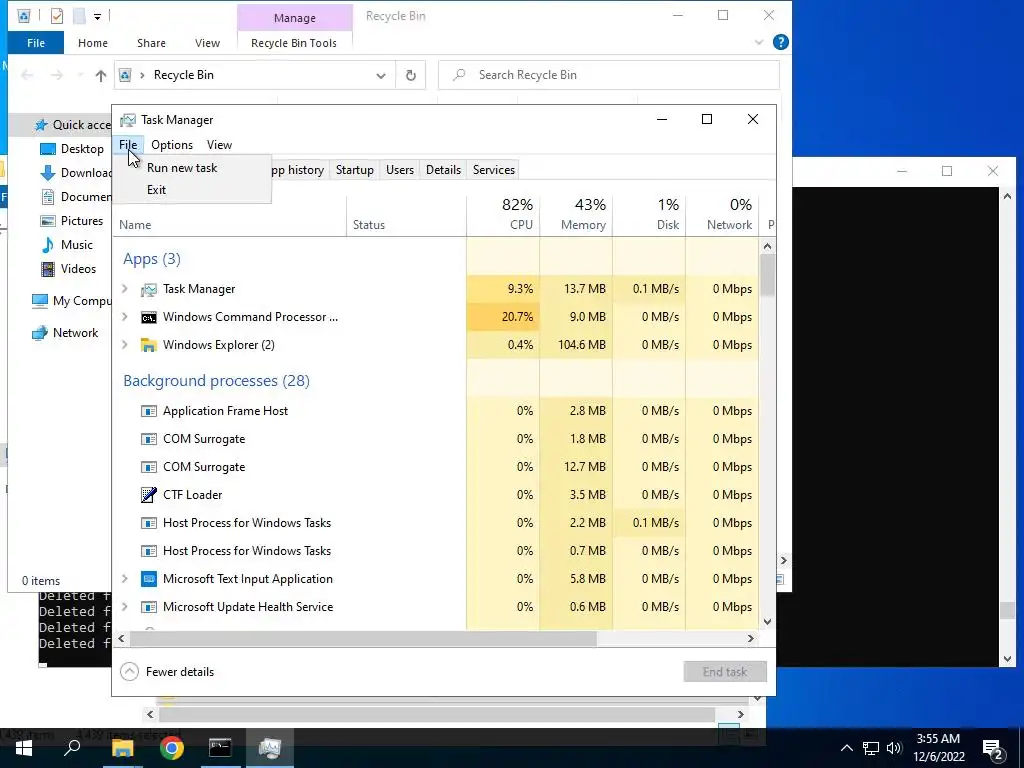The height and width of the screenshot is (768, 1024).
Task: Expand the Task Manager process row
Action: click(125, 289)
